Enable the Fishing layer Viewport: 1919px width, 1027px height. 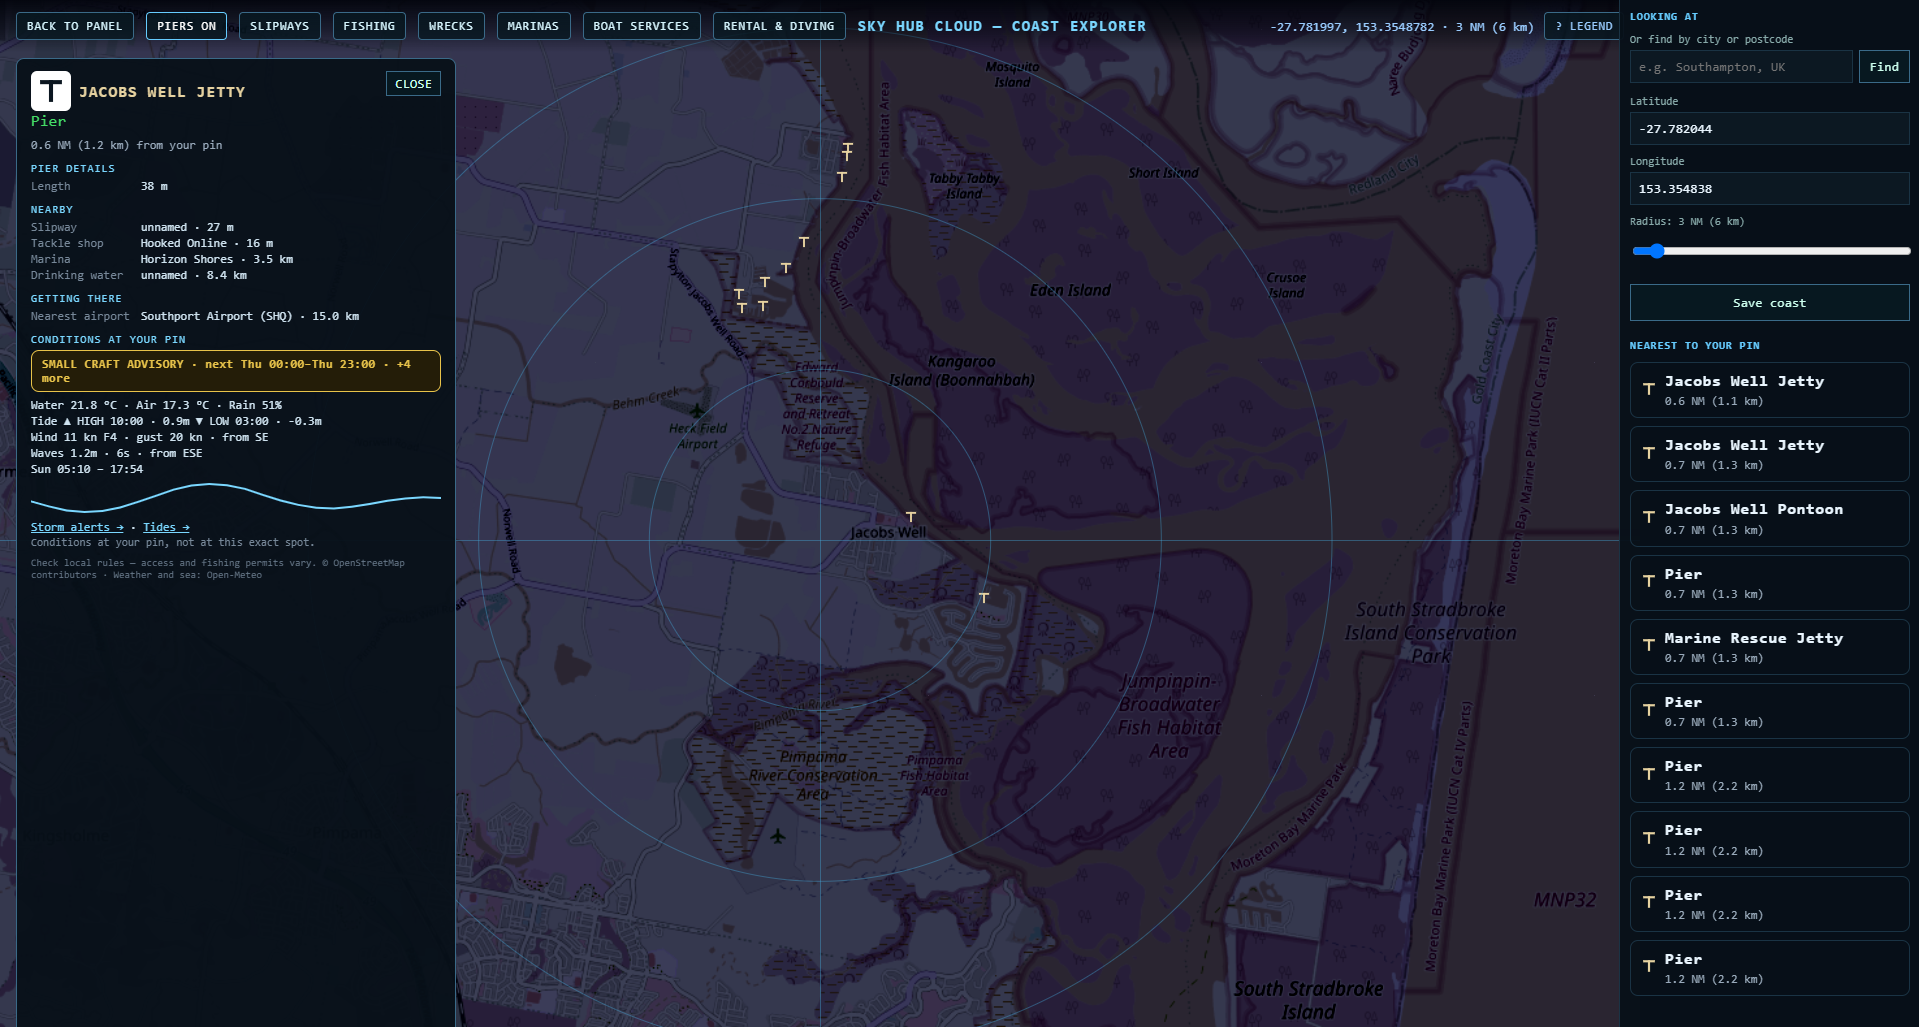369,26
